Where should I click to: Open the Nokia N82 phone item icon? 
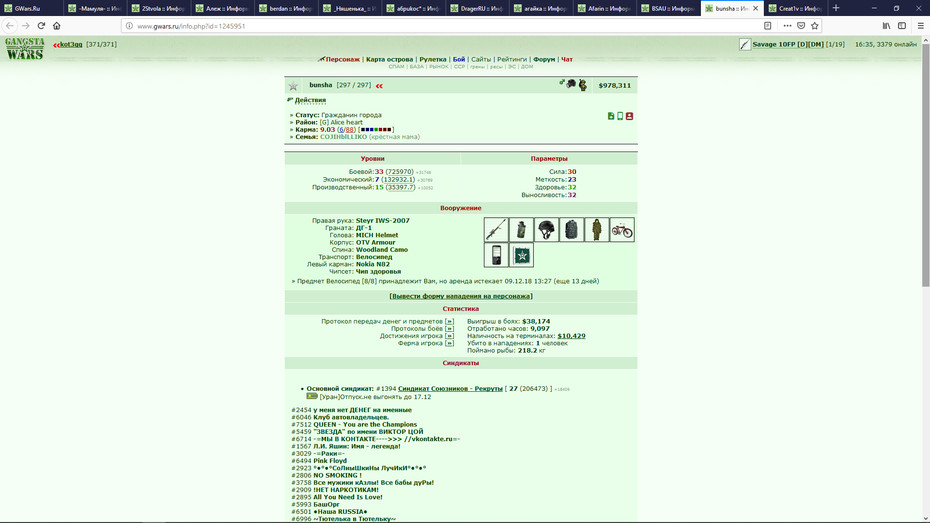[496, 255]
